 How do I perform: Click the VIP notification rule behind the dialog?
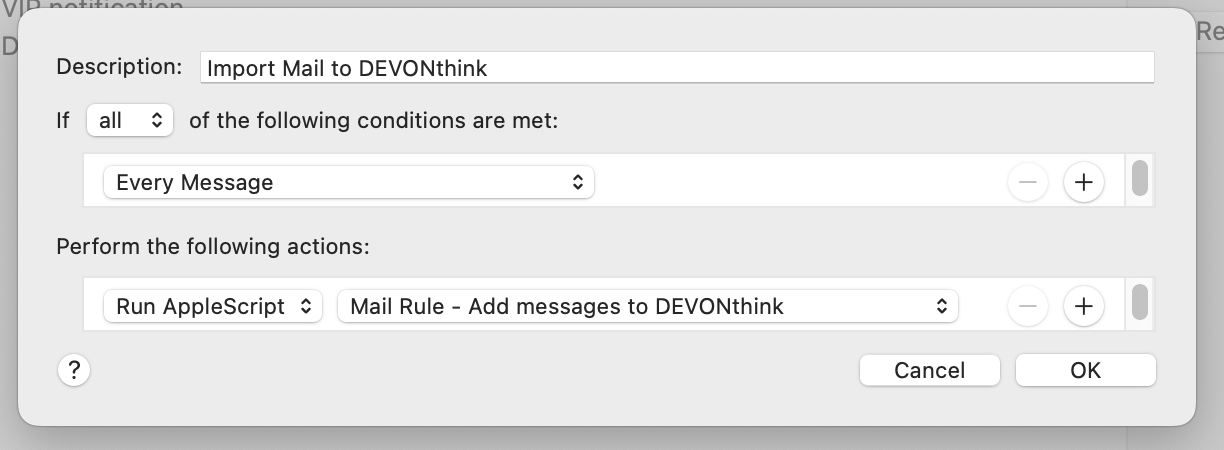pos(92,7)
